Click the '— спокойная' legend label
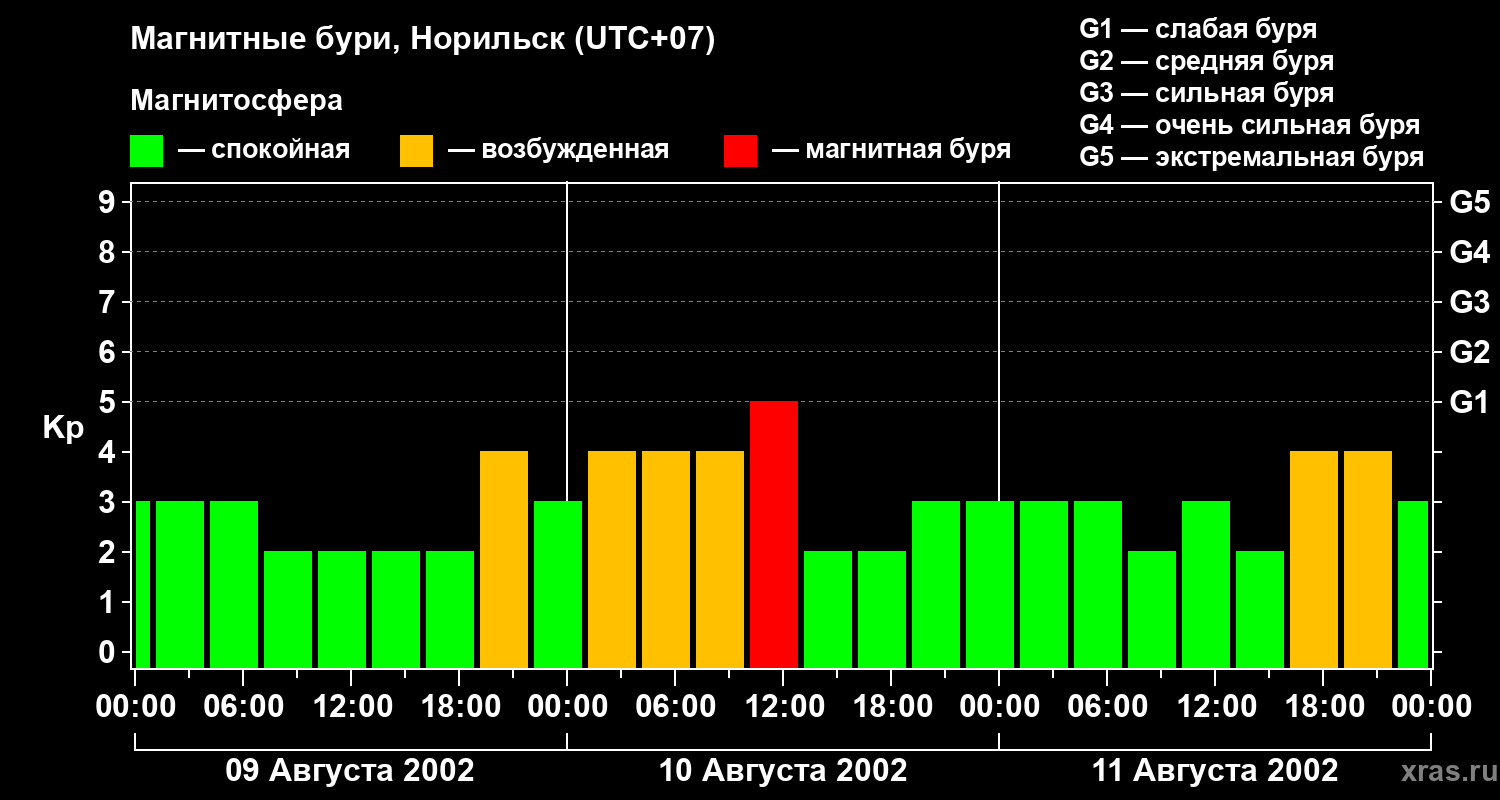 coord(264,150)
